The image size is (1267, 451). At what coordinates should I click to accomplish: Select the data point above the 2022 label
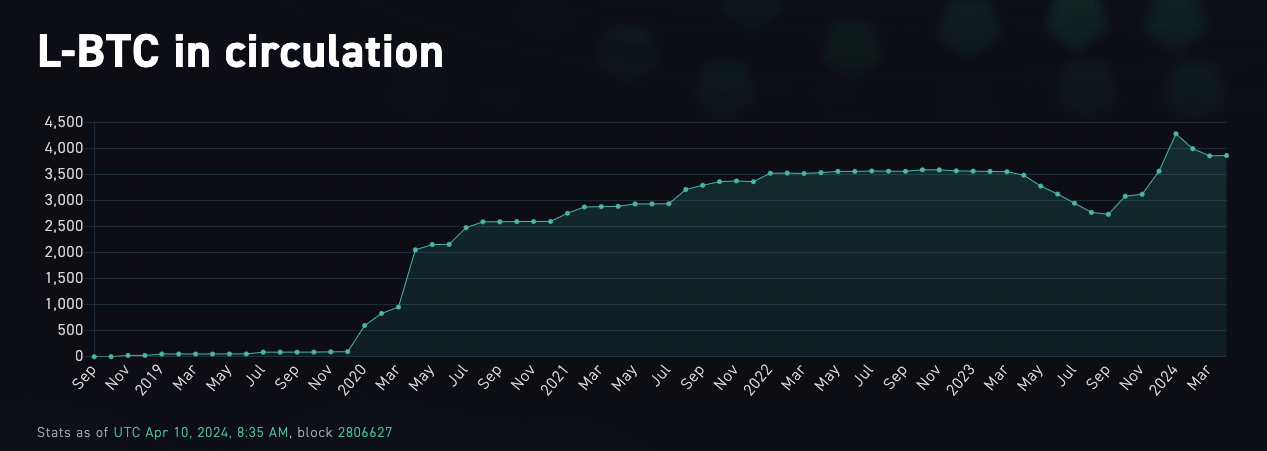coord(770,173)
